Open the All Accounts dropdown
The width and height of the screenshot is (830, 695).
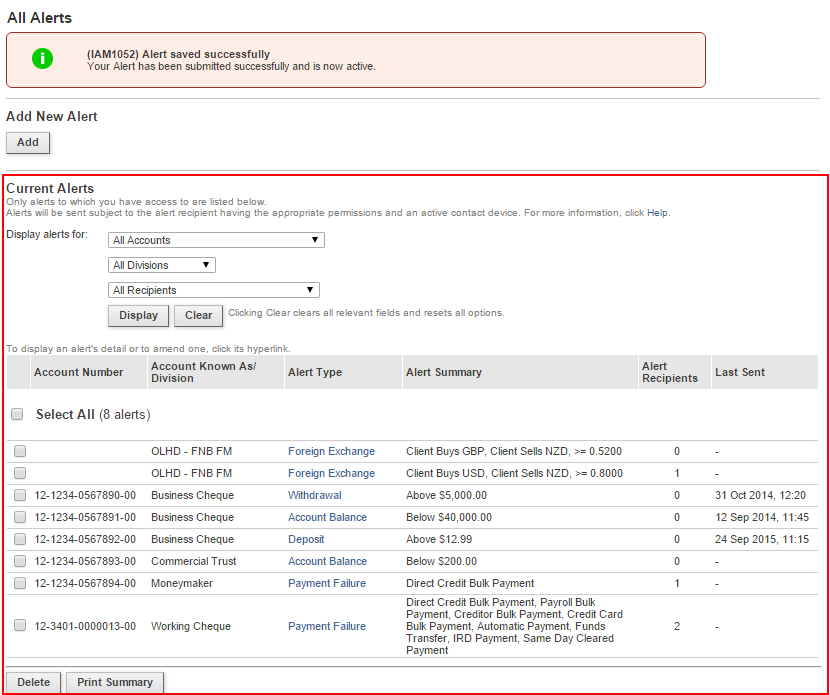coord(216,240)
